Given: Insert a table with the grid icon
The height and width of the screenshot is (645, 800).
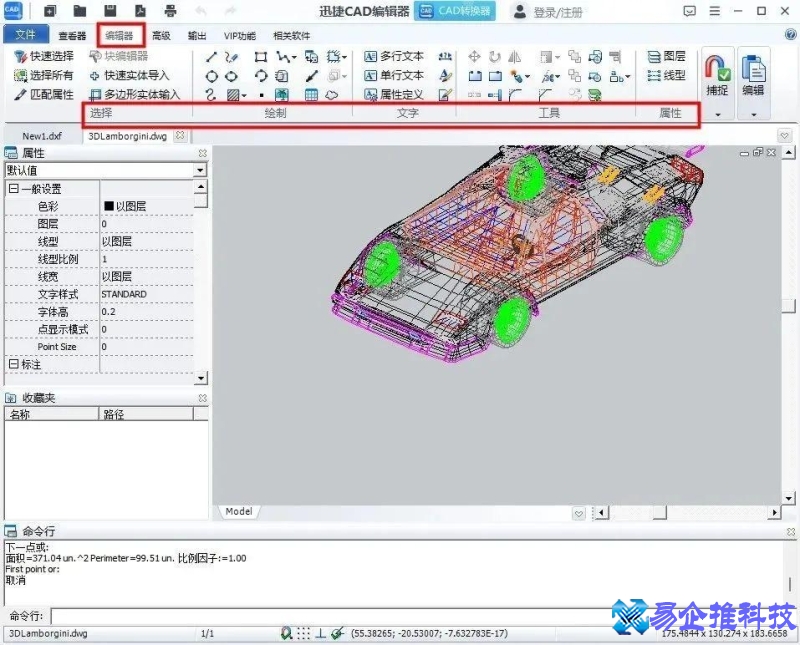Looking at the screenshot, I should click(x=311, y=95).
